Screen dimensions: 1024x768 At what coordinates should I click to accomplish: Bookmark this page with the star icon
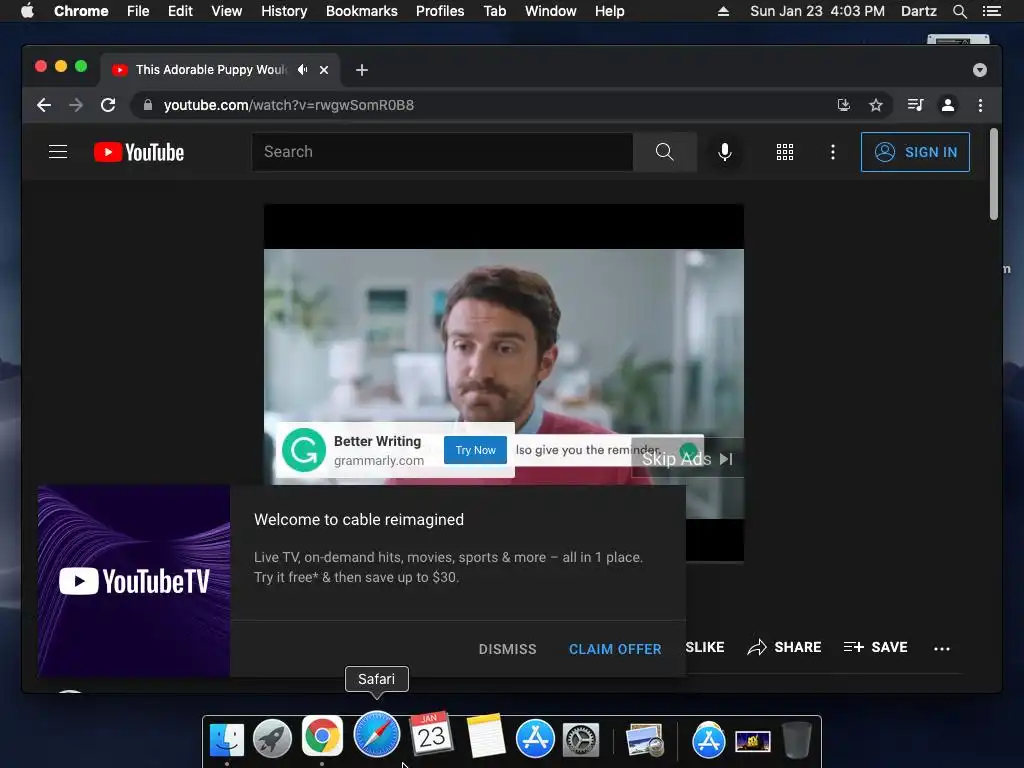click(x=876, y=105)
